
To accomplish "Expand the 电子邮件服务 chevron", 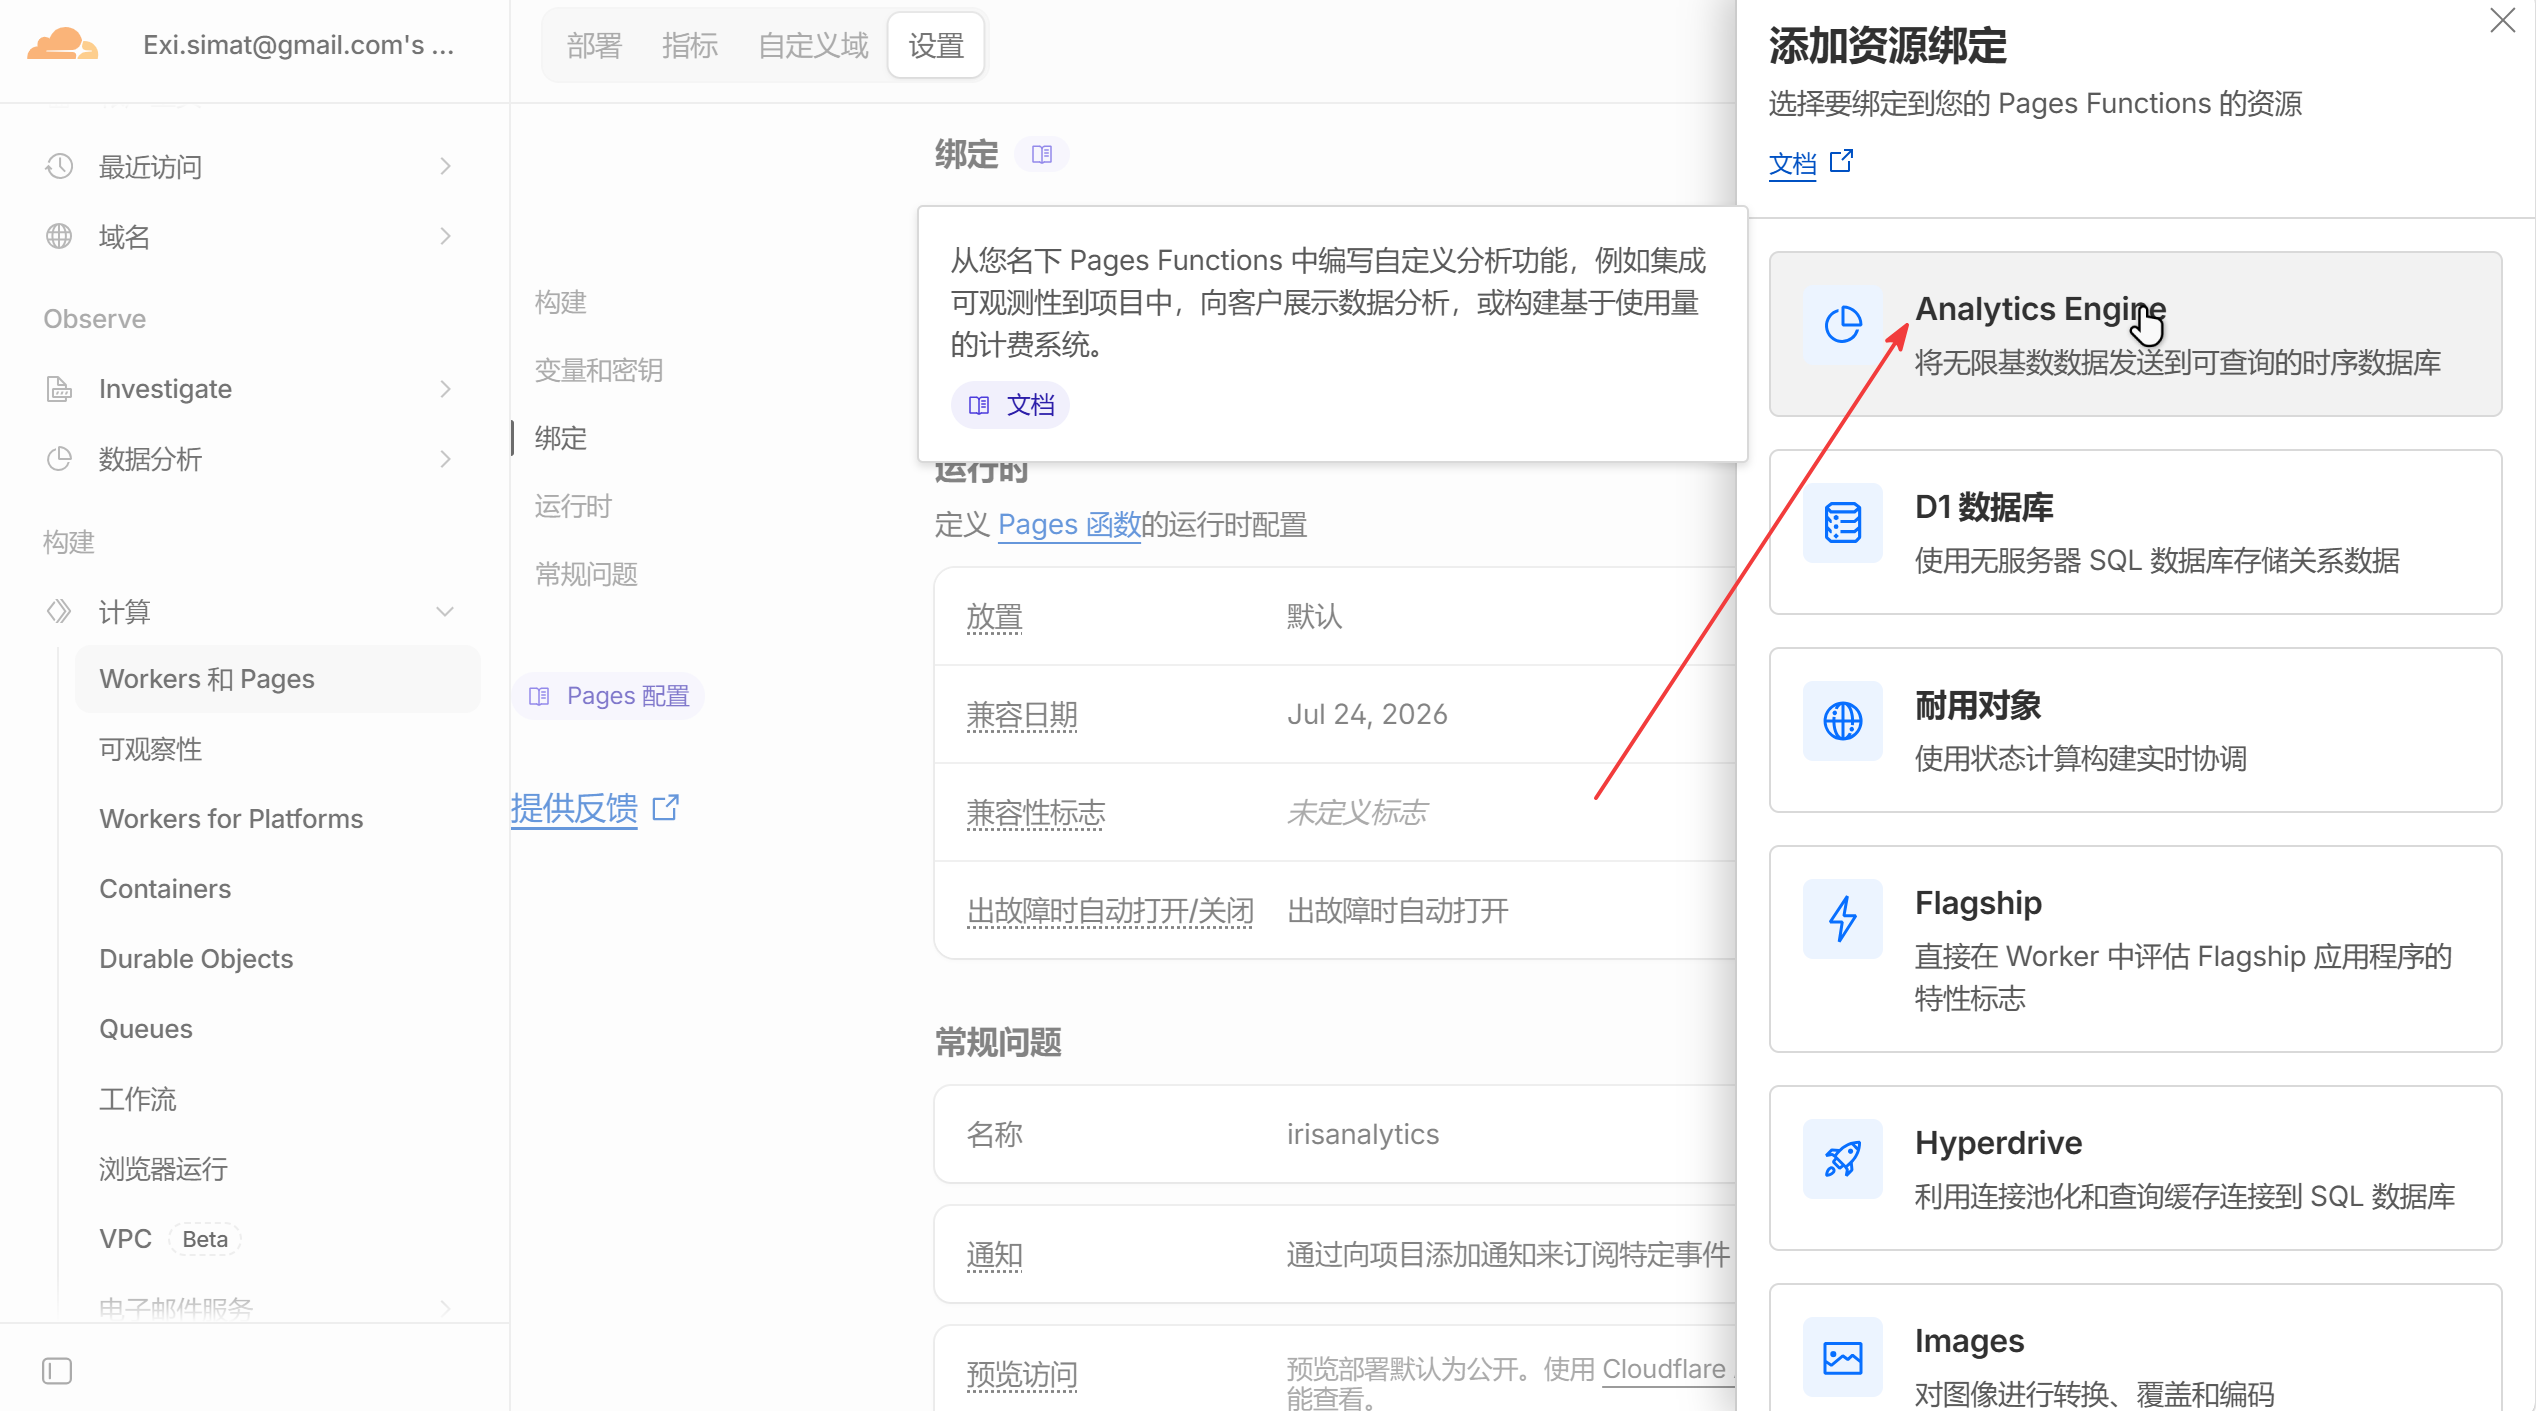I will (x=446, y=1307).
